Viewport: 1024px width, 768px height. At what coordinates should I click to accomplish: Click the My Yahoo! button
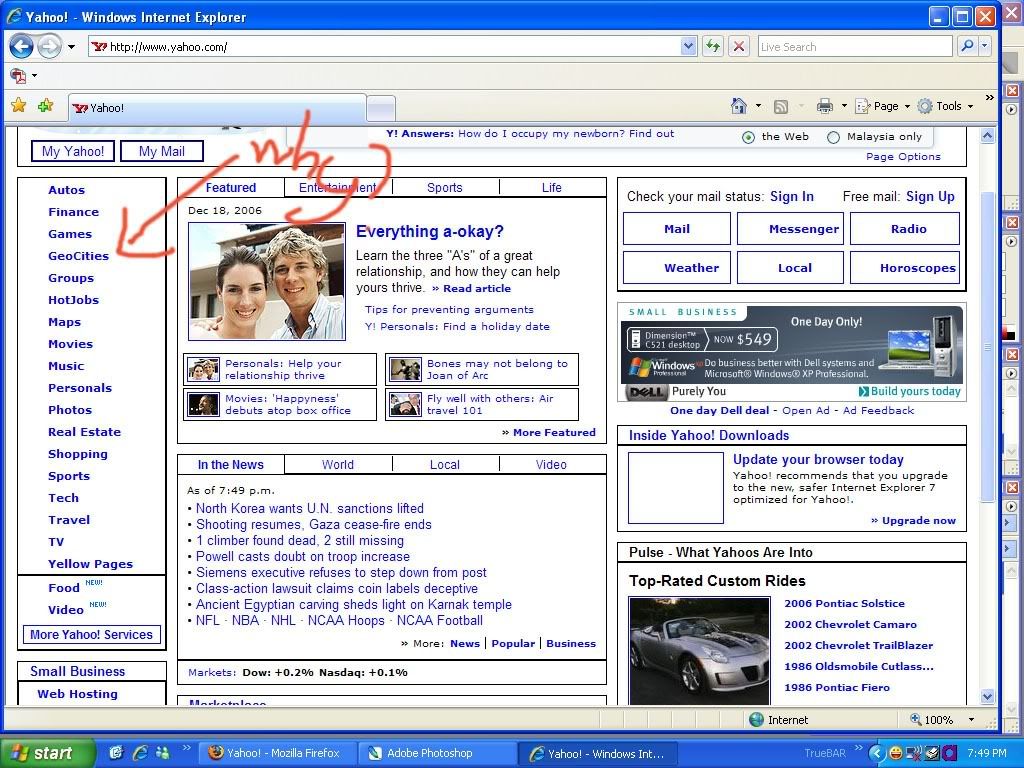(73, 152)
